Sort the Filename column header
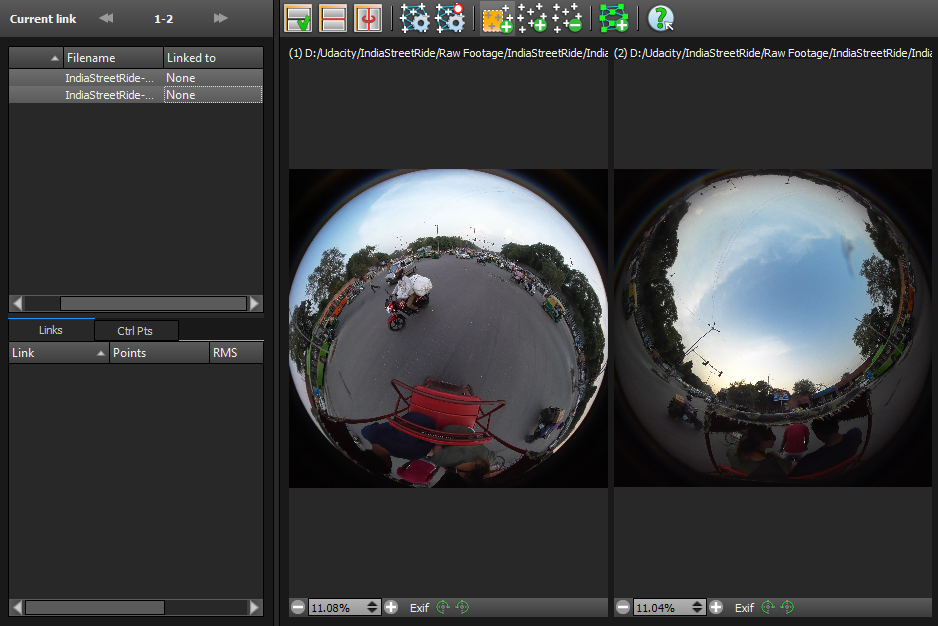 pyautogui.click(x=113, y=57)
